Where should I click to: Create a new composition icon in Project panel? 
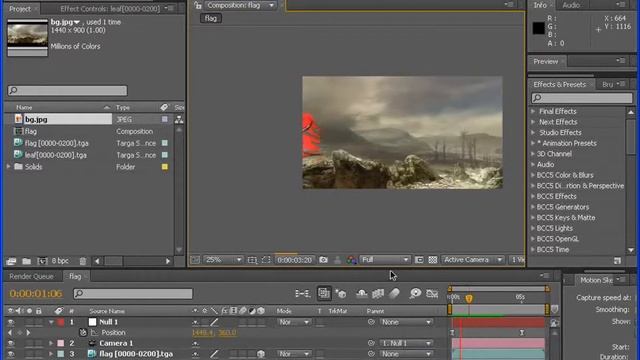[x=42, y=261]
